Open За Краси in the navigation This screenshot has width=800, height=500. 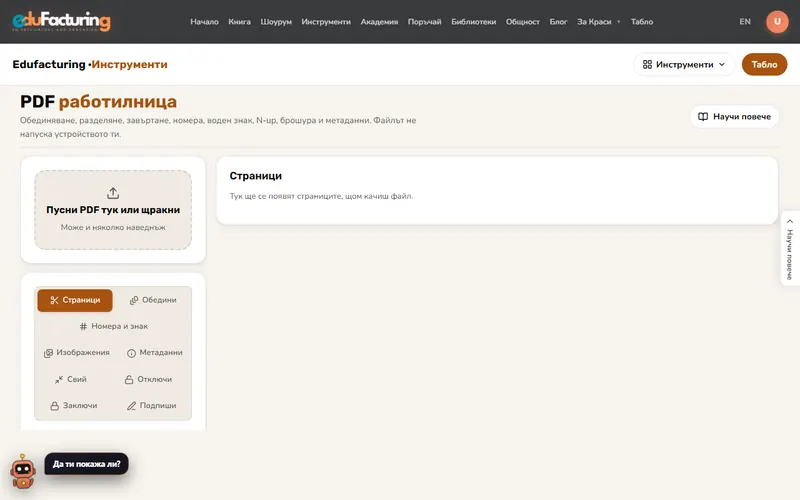pos(594,21)
